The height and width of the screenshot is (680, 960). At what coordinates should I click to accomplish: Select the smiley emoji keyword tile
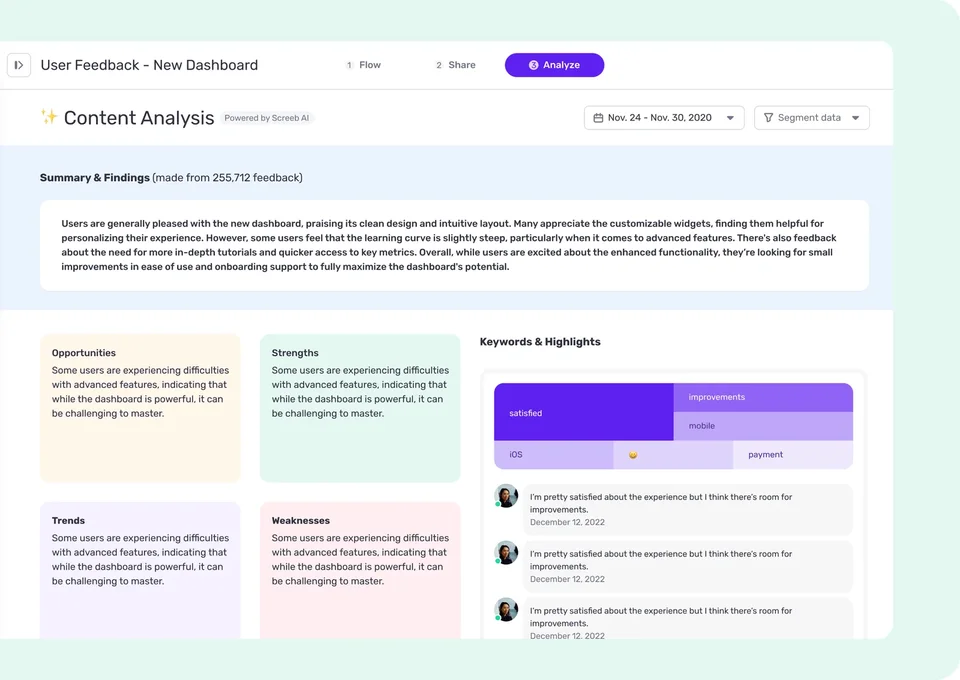tap(673, 455)
